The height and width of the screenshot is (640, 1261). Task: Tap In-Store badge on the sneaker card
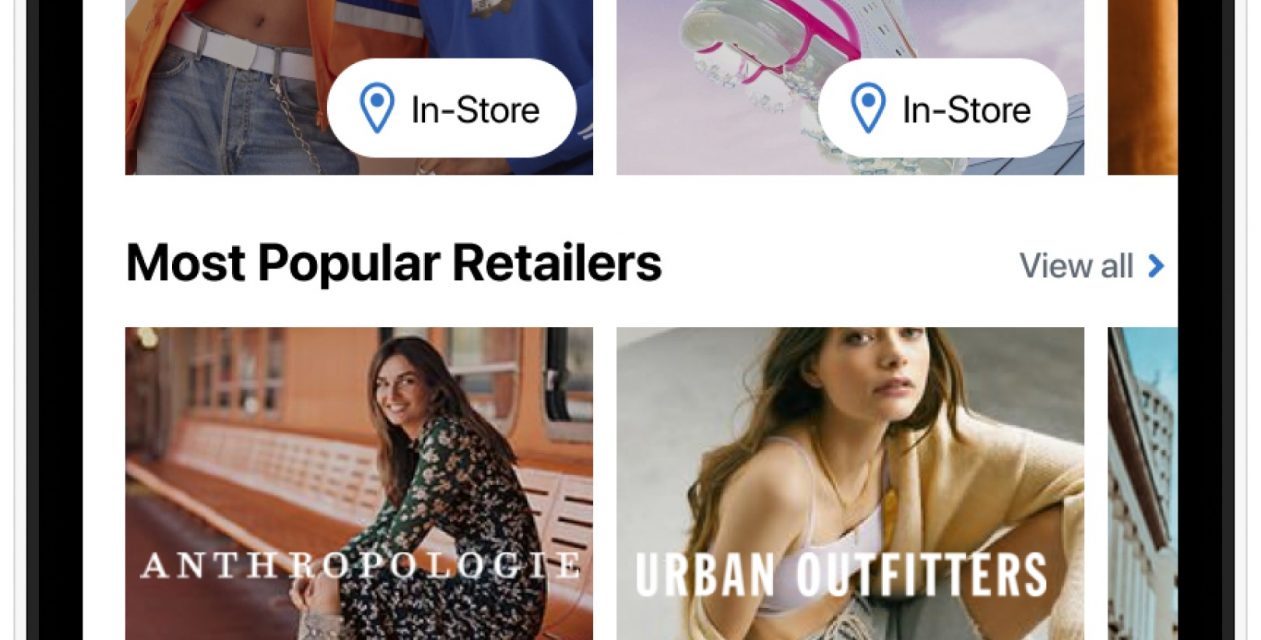(942, 108)
